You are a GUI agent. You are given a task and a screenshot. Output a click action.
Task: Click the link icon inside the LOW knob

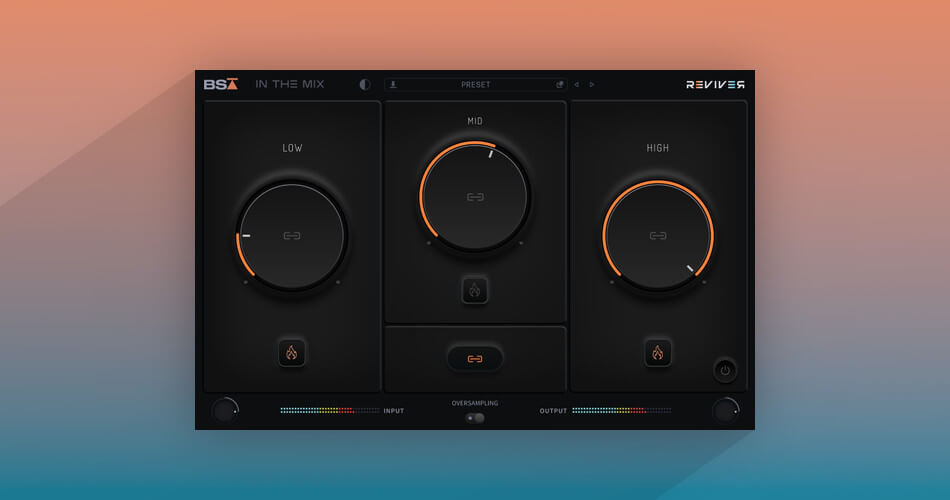pyautogui.click(x=292, y=236)
